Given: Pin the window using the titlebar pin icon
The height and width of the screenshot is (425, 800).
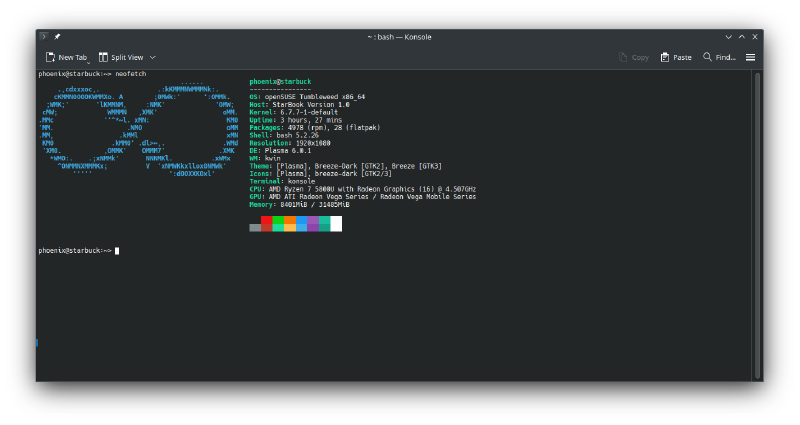Looking at the screenshot, I should pos(58,36).
